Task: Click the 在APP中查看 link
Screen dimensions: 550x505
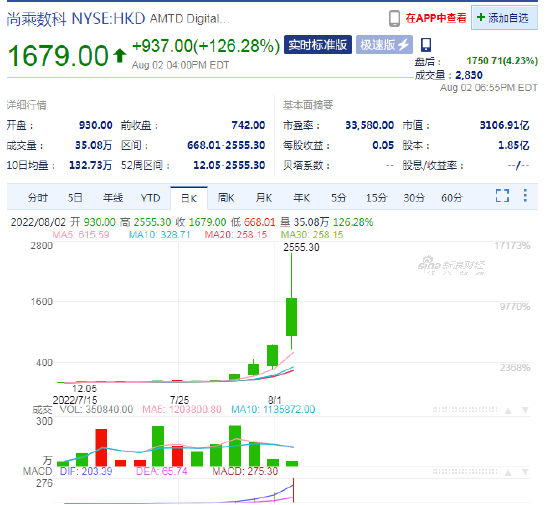Action: [x=436, y=18]
